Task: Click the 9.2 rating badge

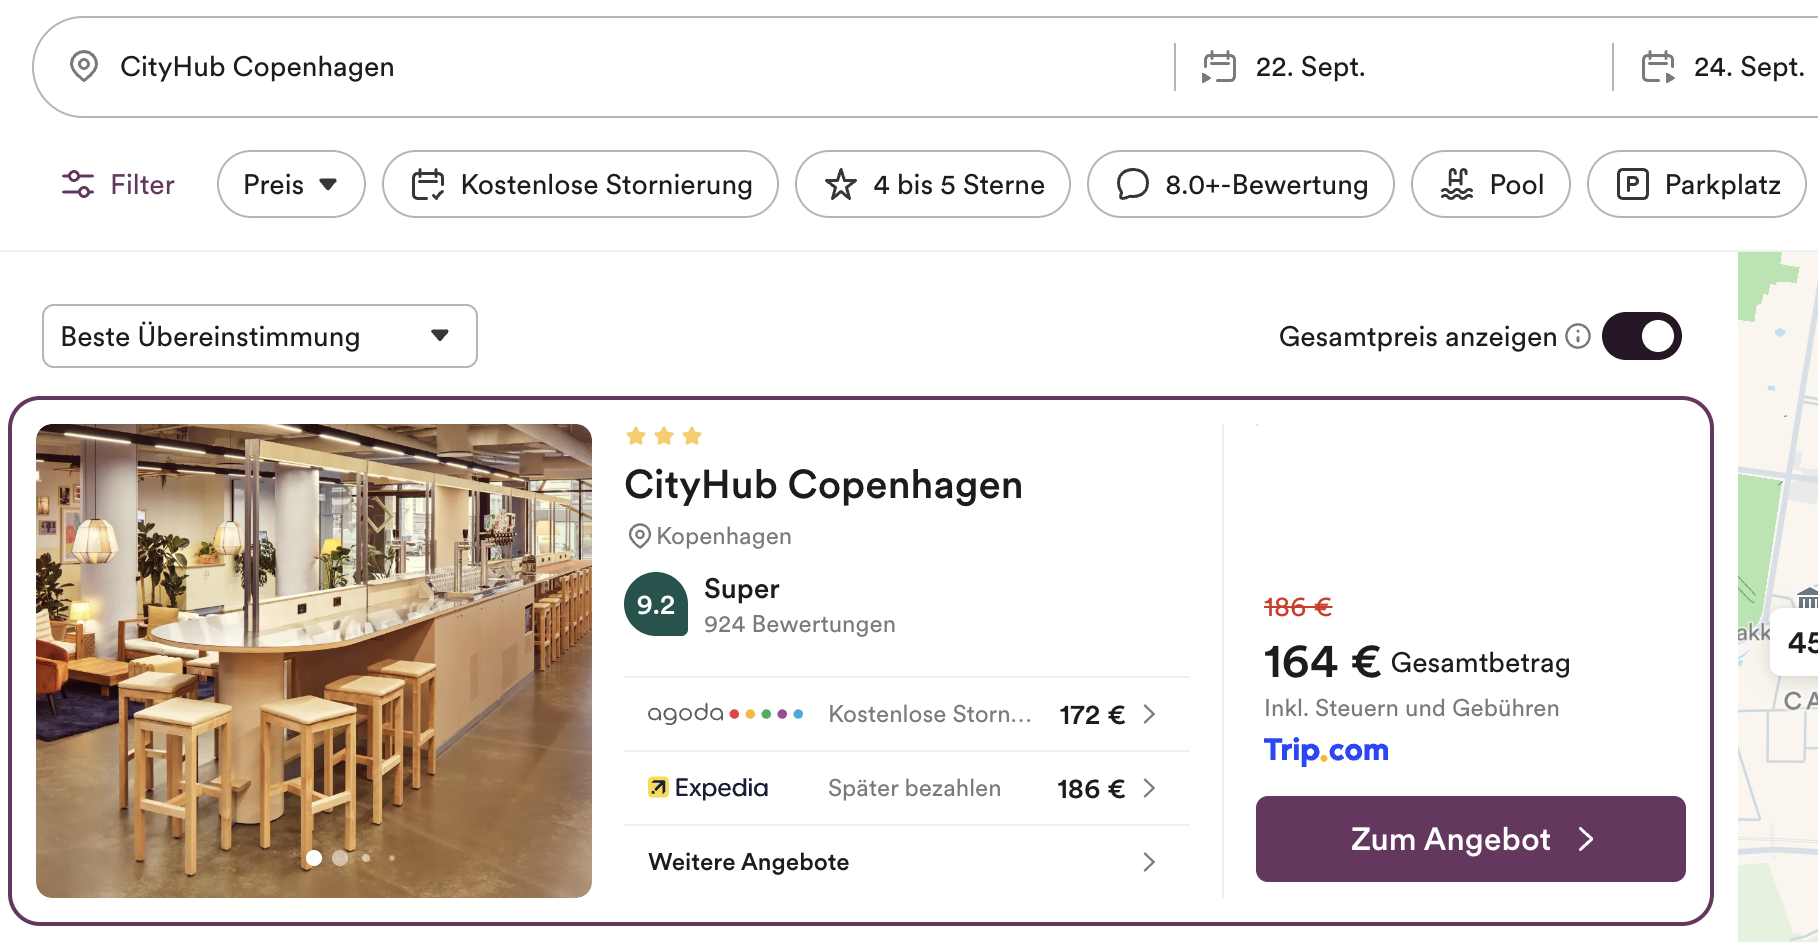Action: click(656, 604)
